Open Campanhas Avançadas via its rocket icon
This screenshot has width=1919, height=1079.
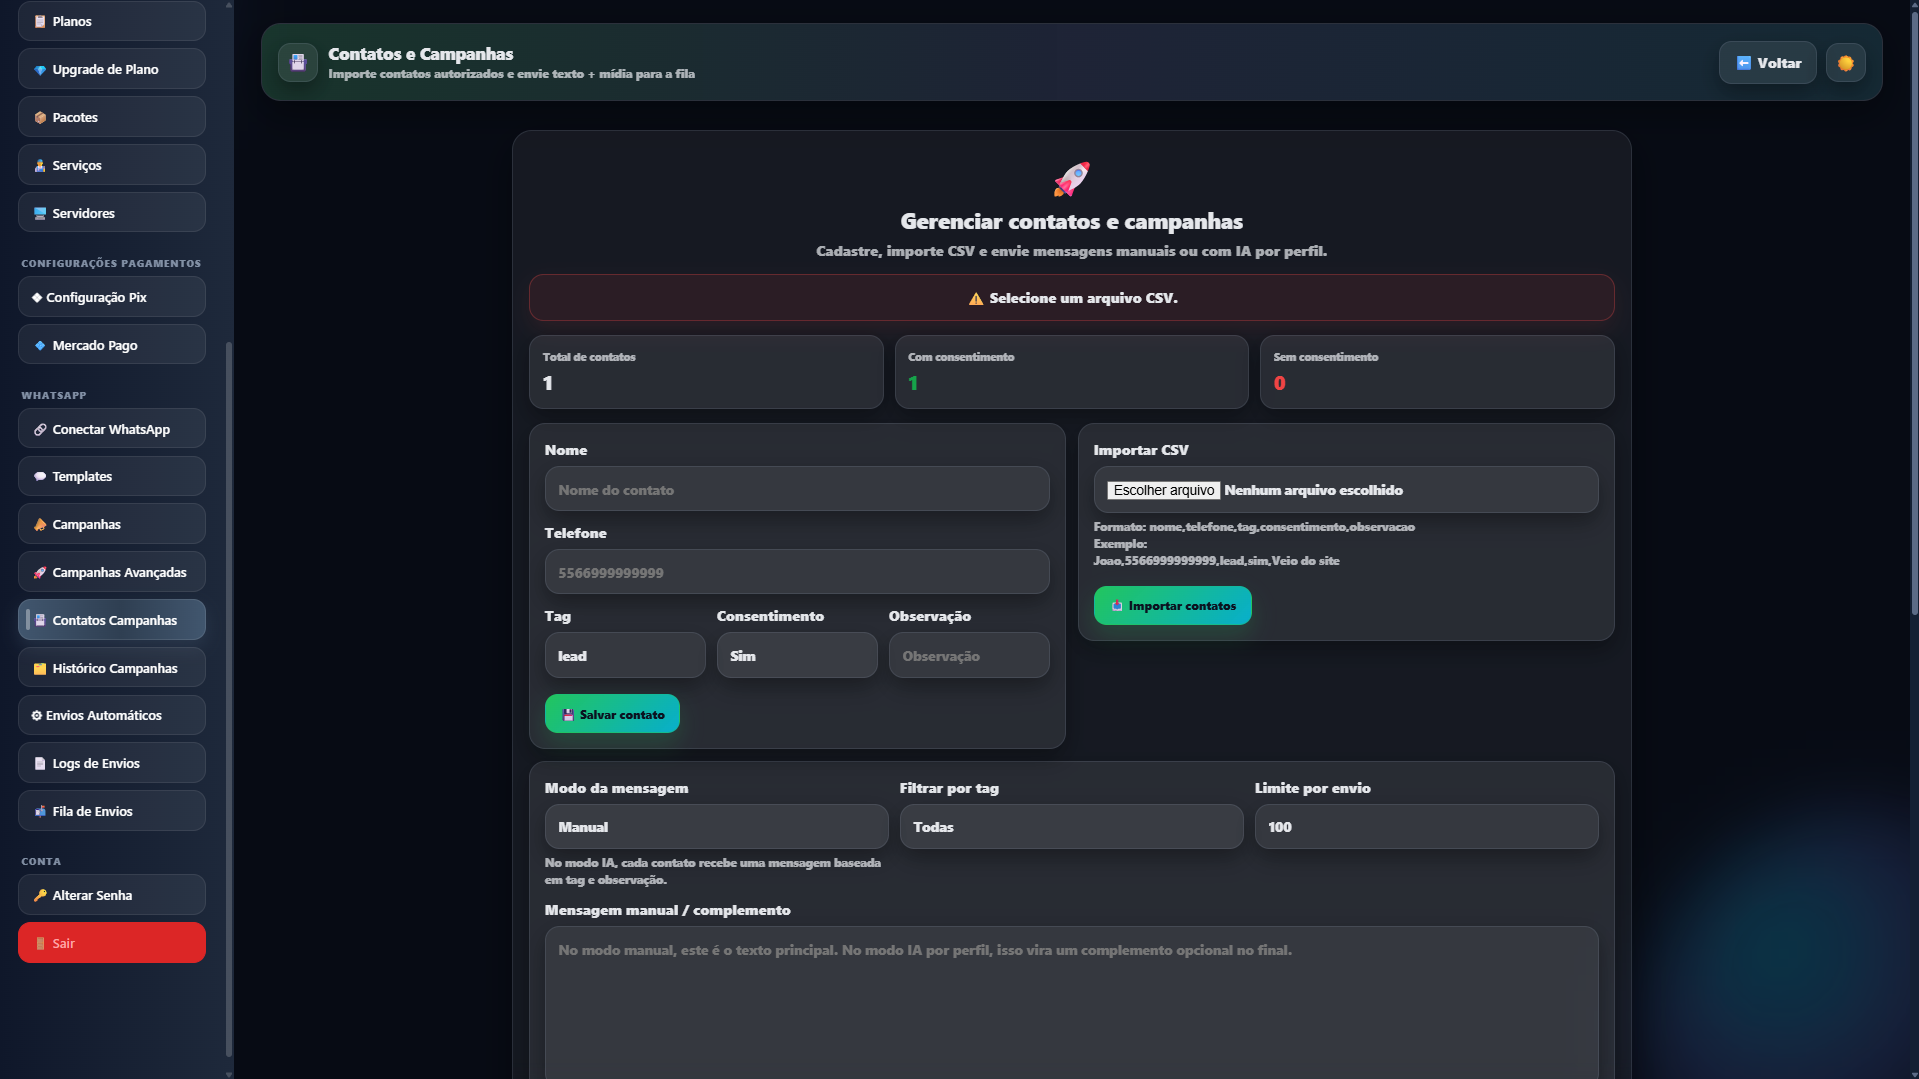pyautogui.click(x=40, y=572)
